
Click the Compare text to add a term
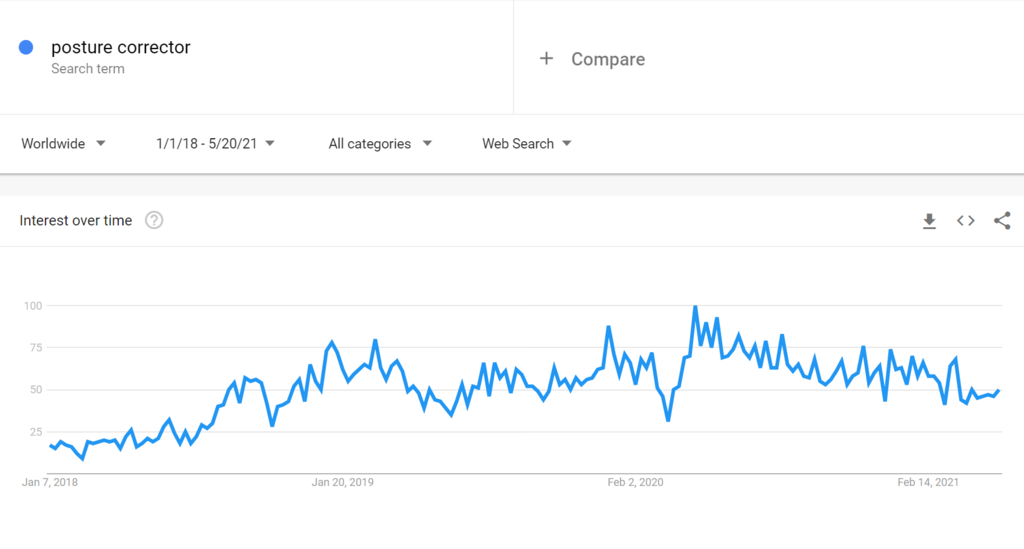pos(608,59)
